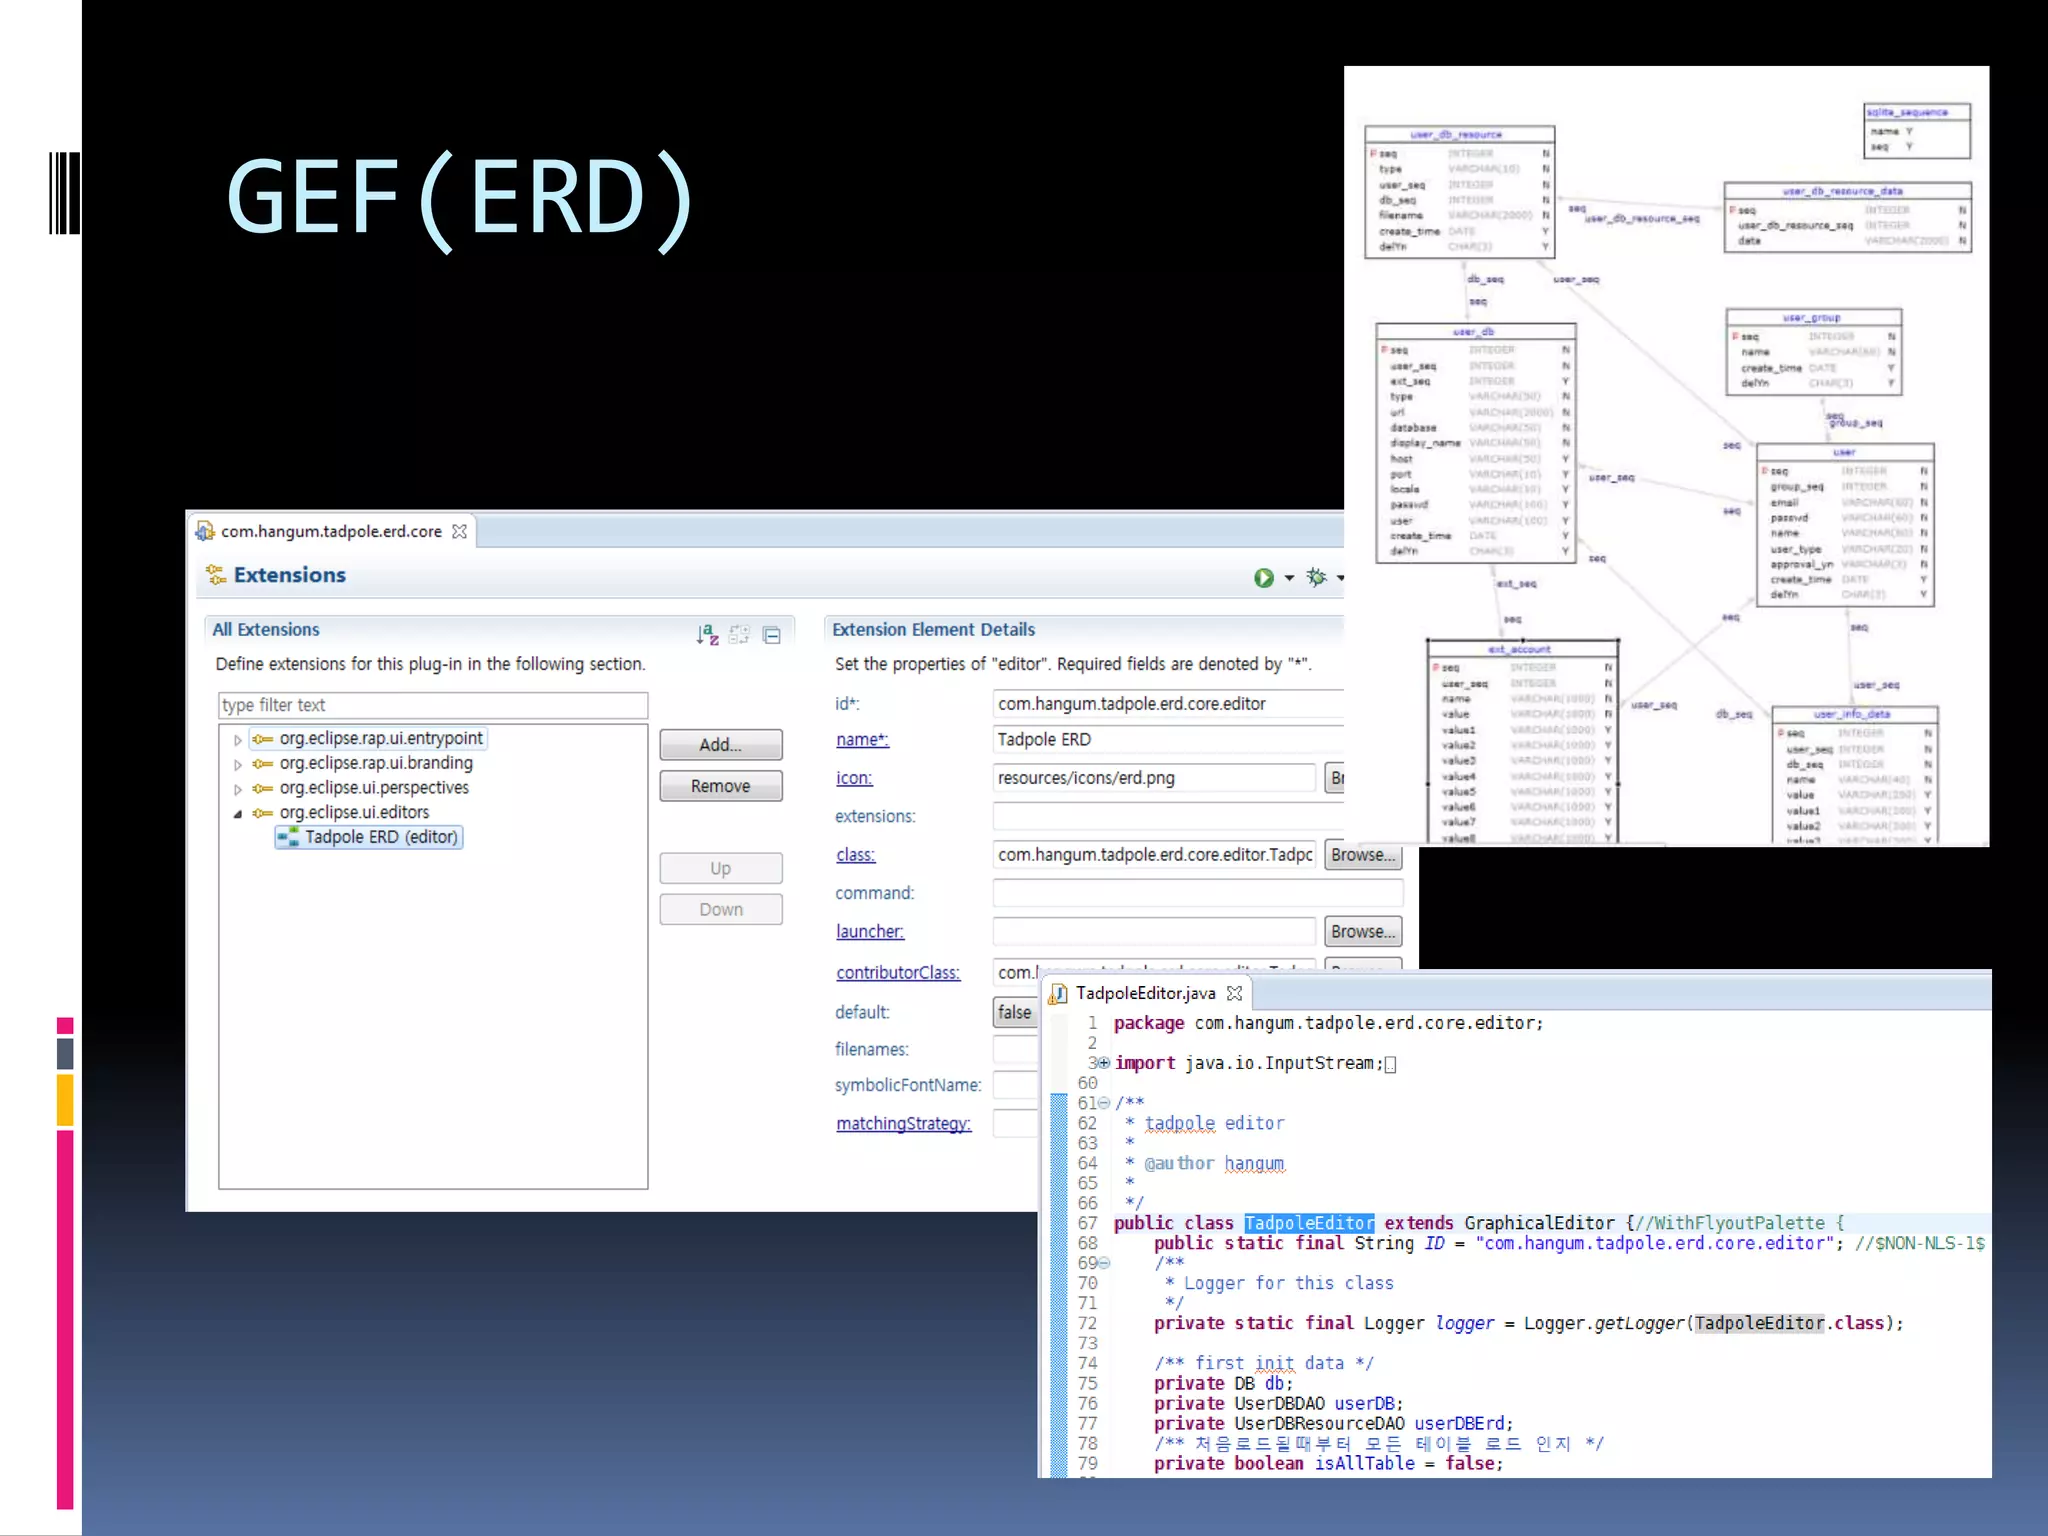Open the run launch dropdown arrow
Image resolution: width=2048 pixels, height=1536 pixels.
(1289, 578)
